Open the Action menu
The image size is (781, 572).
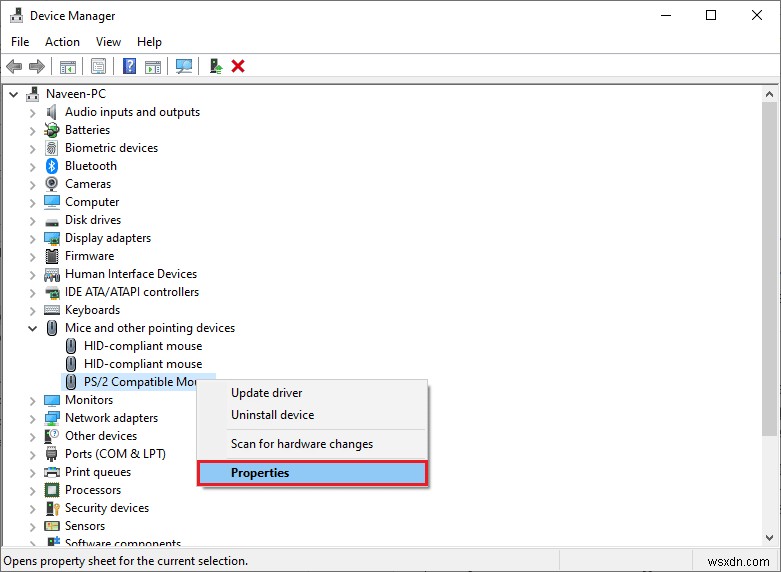62,42
